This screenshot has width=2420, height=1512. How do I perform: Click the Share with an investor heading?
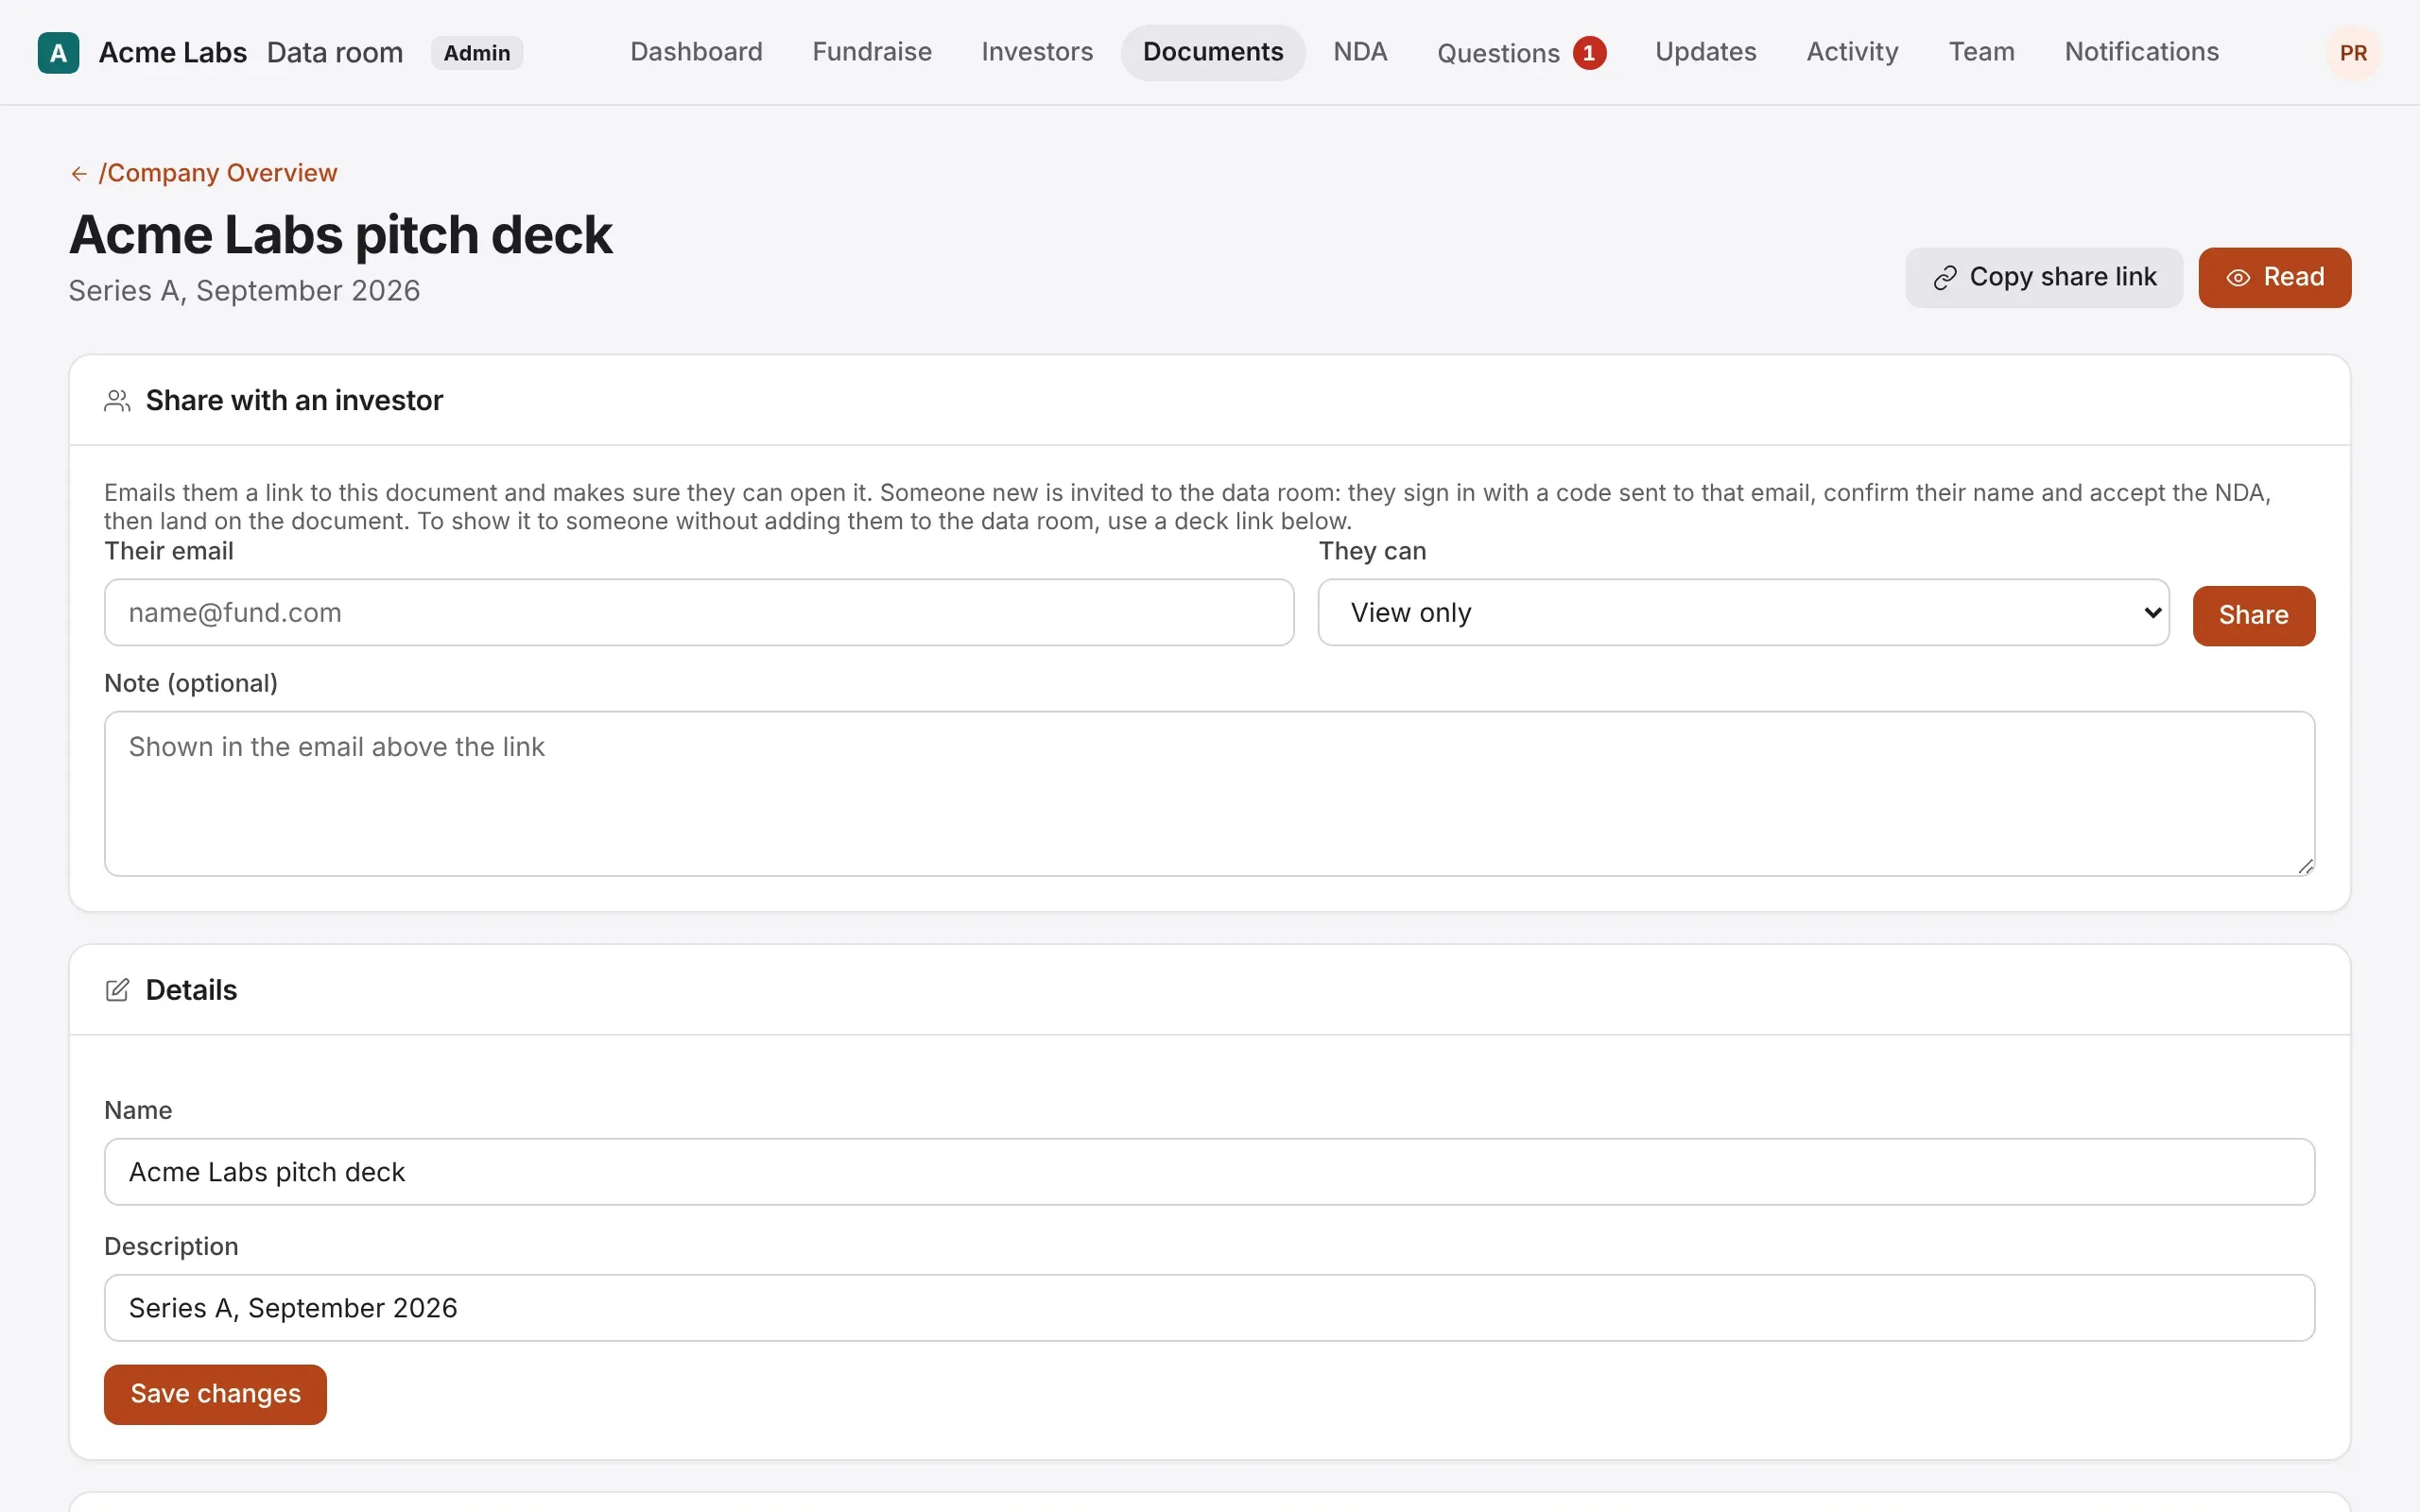tap(294, 401)
